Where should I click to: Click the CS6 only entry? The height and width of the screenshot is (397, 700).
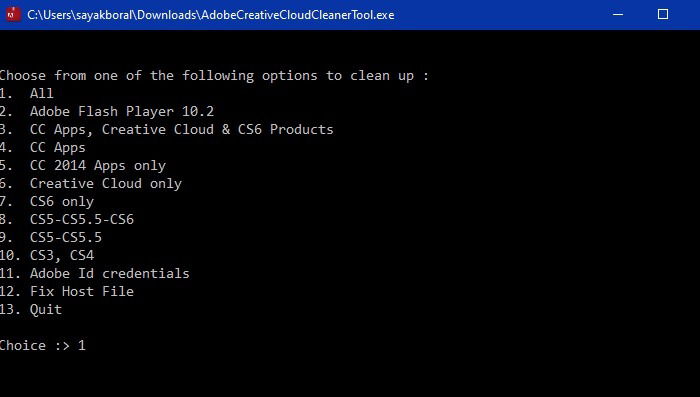click(47, 201)
